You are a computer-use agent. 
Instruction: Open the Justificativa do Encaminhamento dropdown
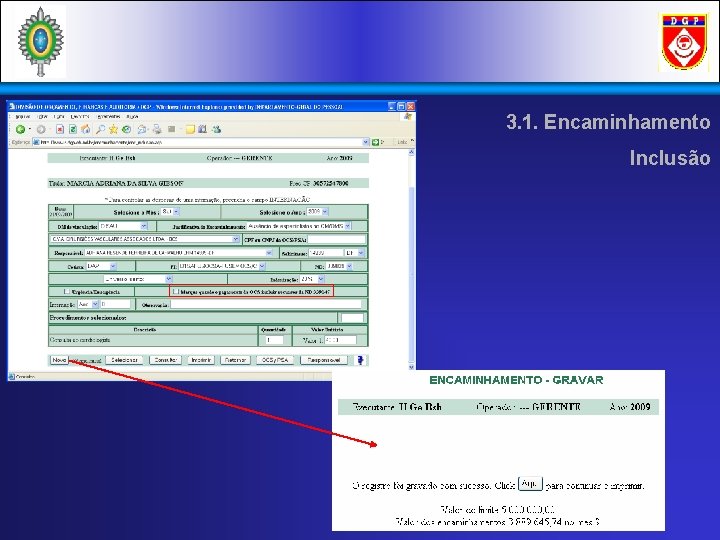point(299,226)
